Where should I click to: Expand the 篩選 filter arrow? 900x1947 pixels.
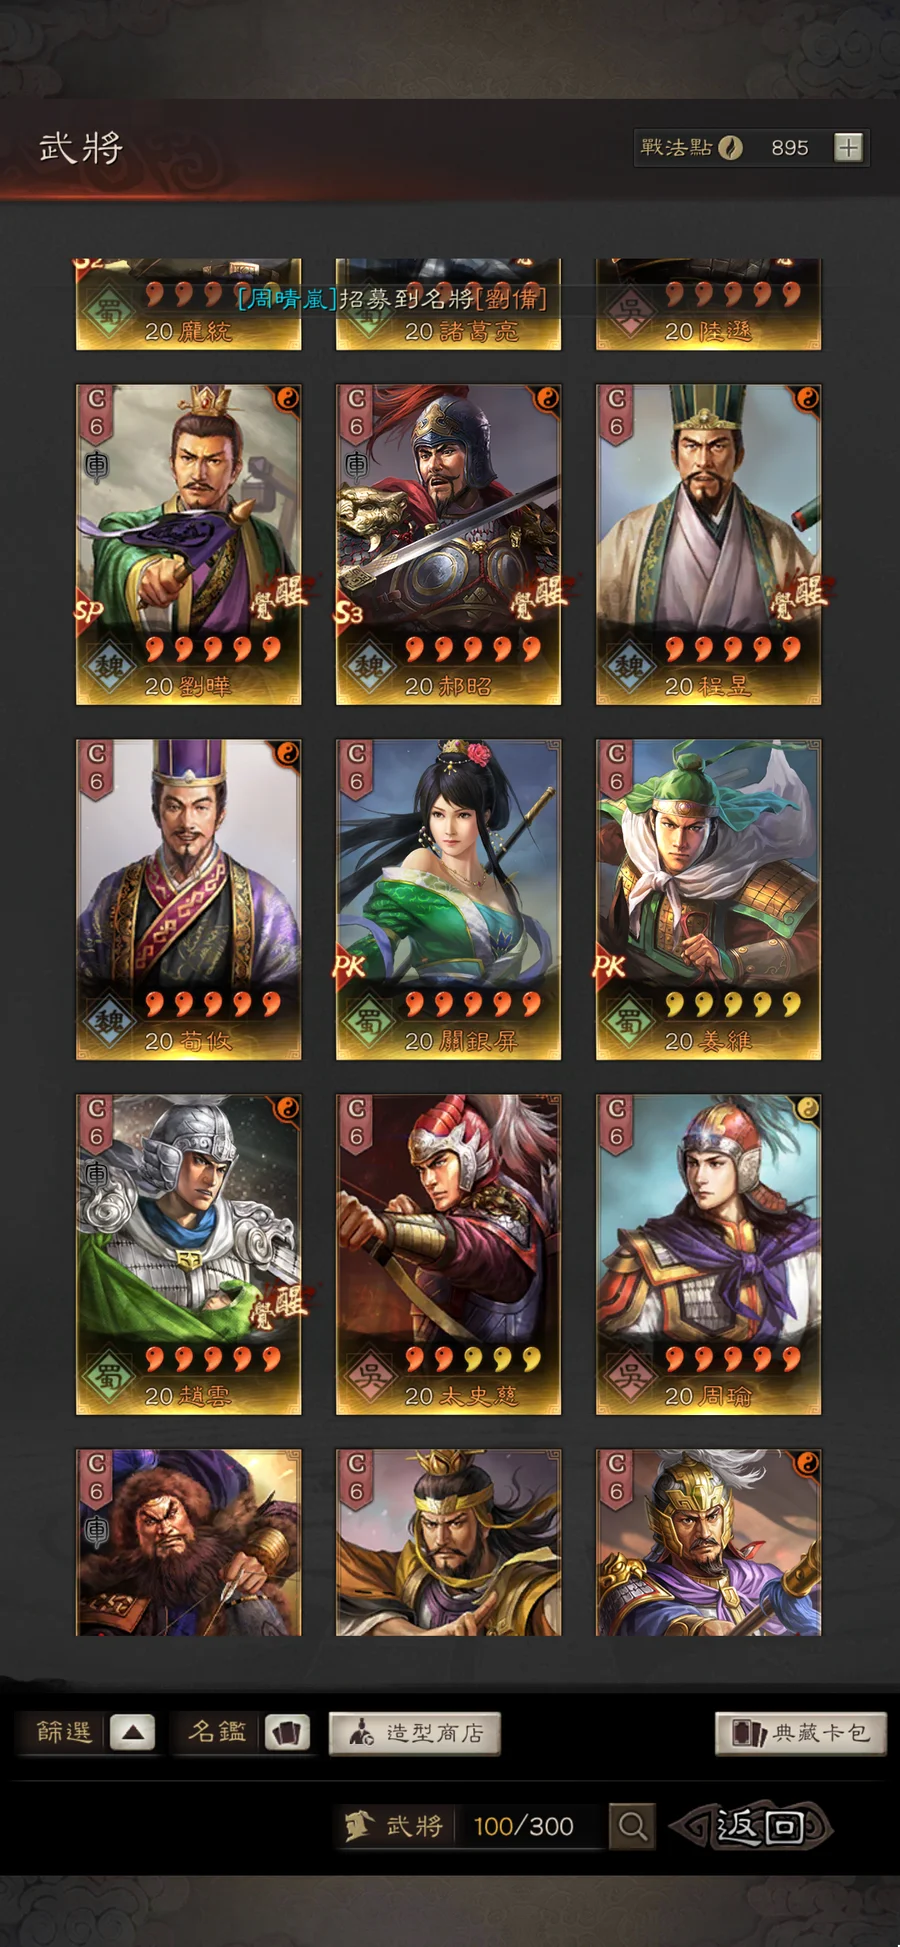(132, 1732)
